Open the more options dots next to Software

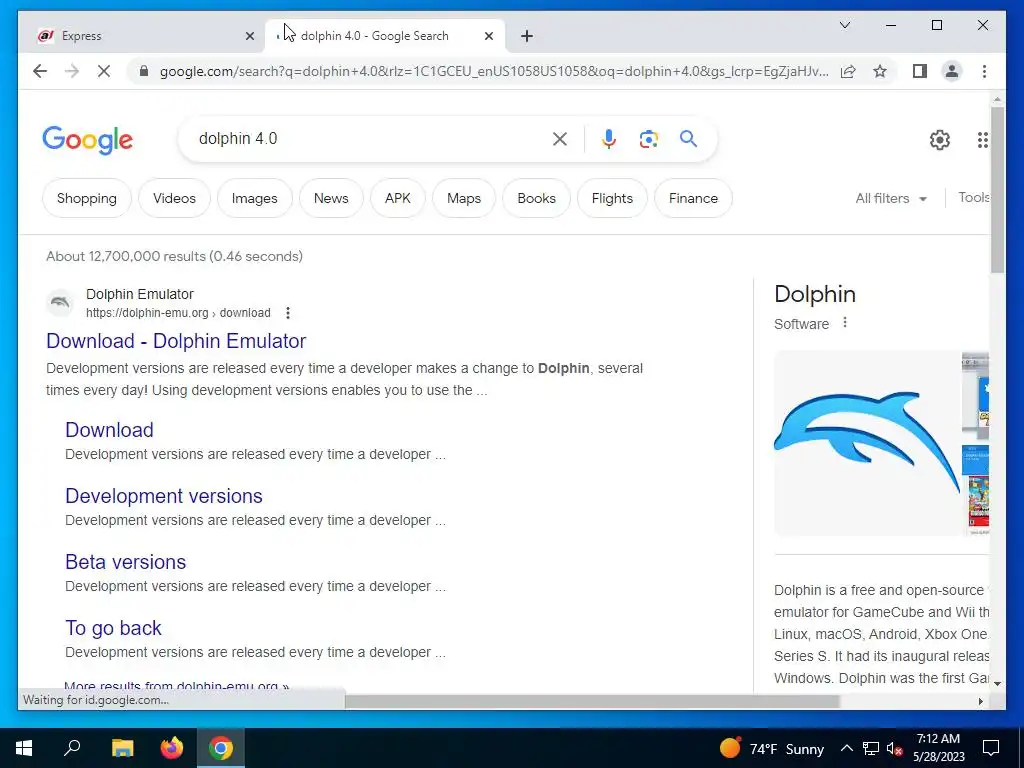click(844, 323)
